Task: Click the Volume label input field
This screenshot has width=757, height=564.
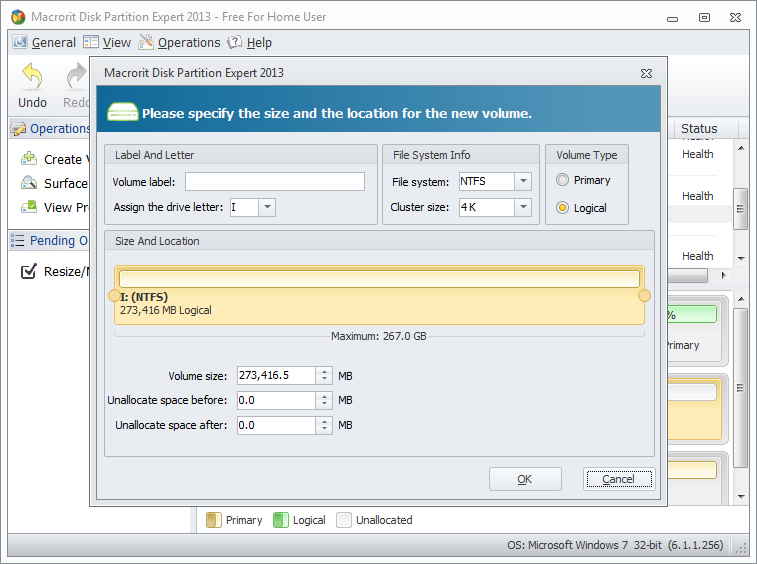Action: point(275,182)
